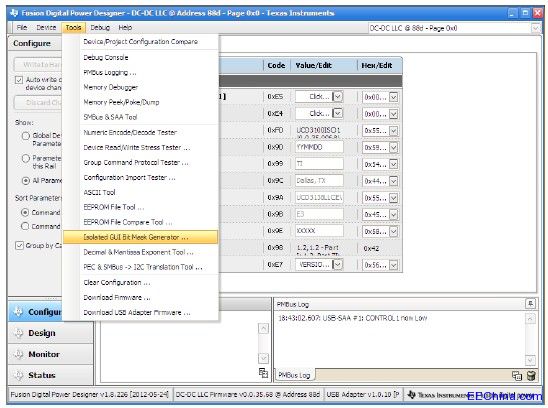Pin the PMBus Log panel
Image resolution: width=548 pixels, height=408 pixels.
pos(530,304)
